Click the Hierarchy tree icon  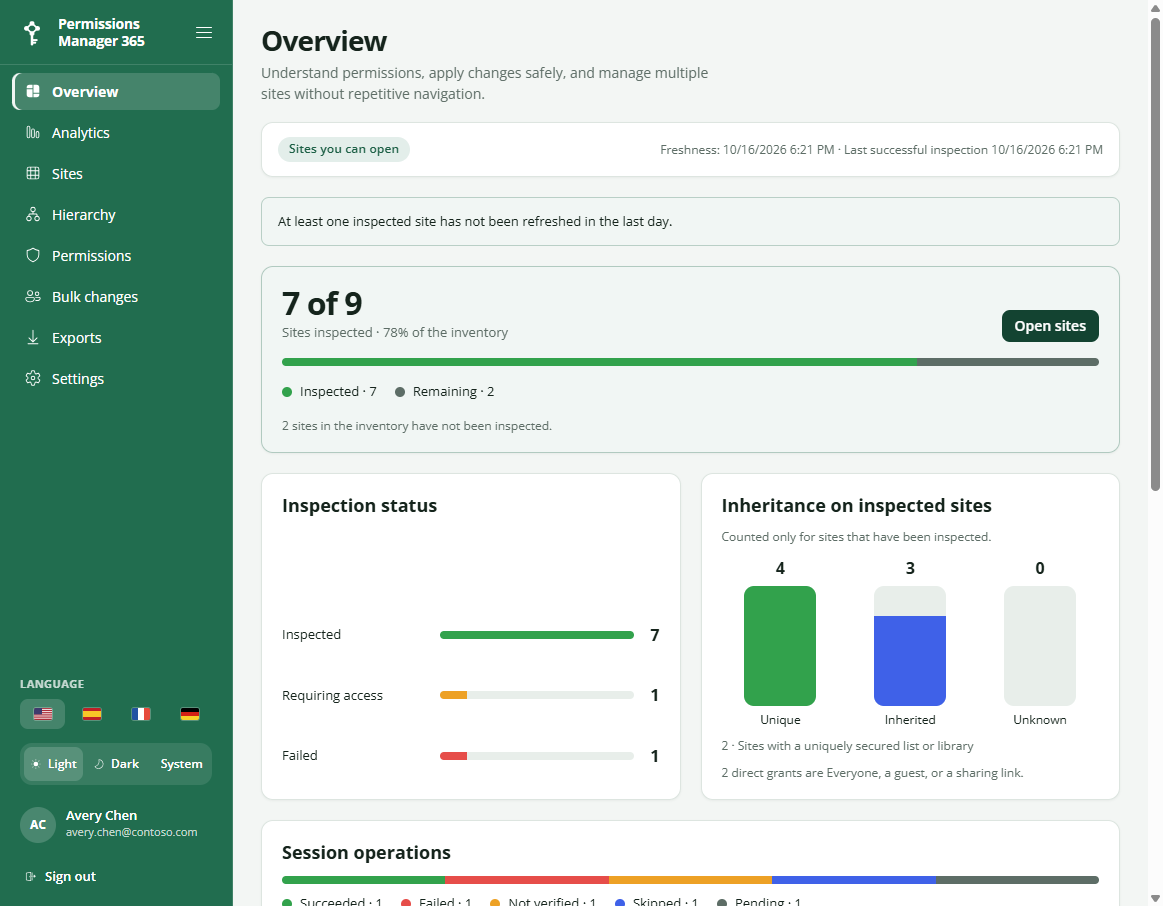pyautogui.click(x=33, y=214)
